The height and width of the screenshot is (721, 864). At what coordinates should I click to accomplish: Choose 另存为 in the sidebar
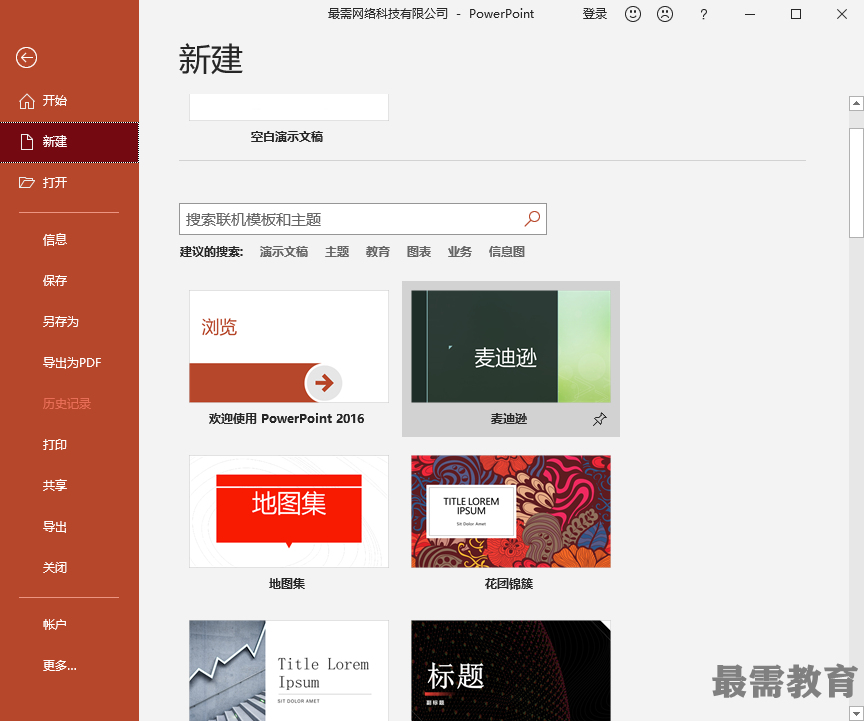click(x=61, y=321)
